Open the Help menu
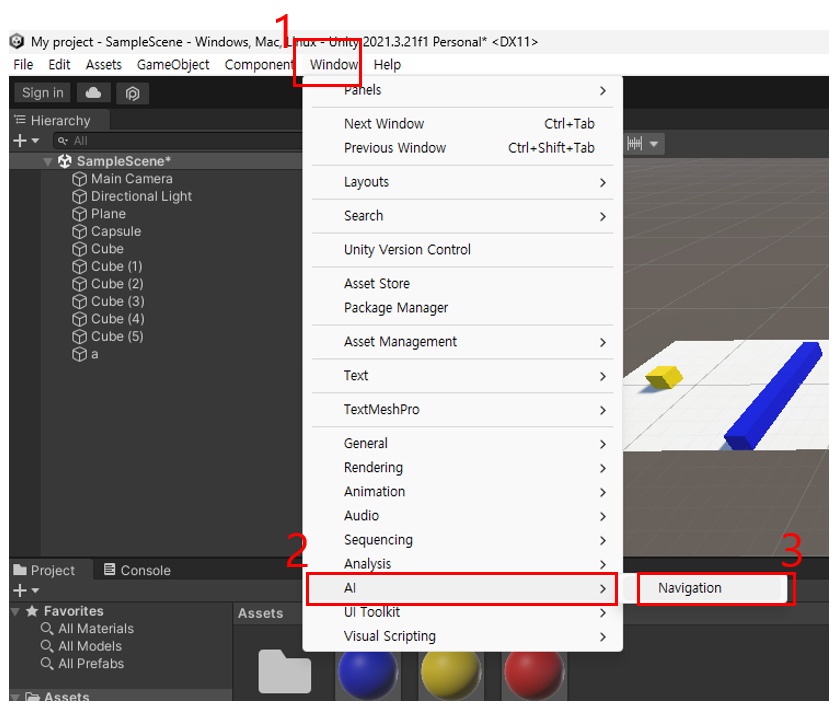 387,65
